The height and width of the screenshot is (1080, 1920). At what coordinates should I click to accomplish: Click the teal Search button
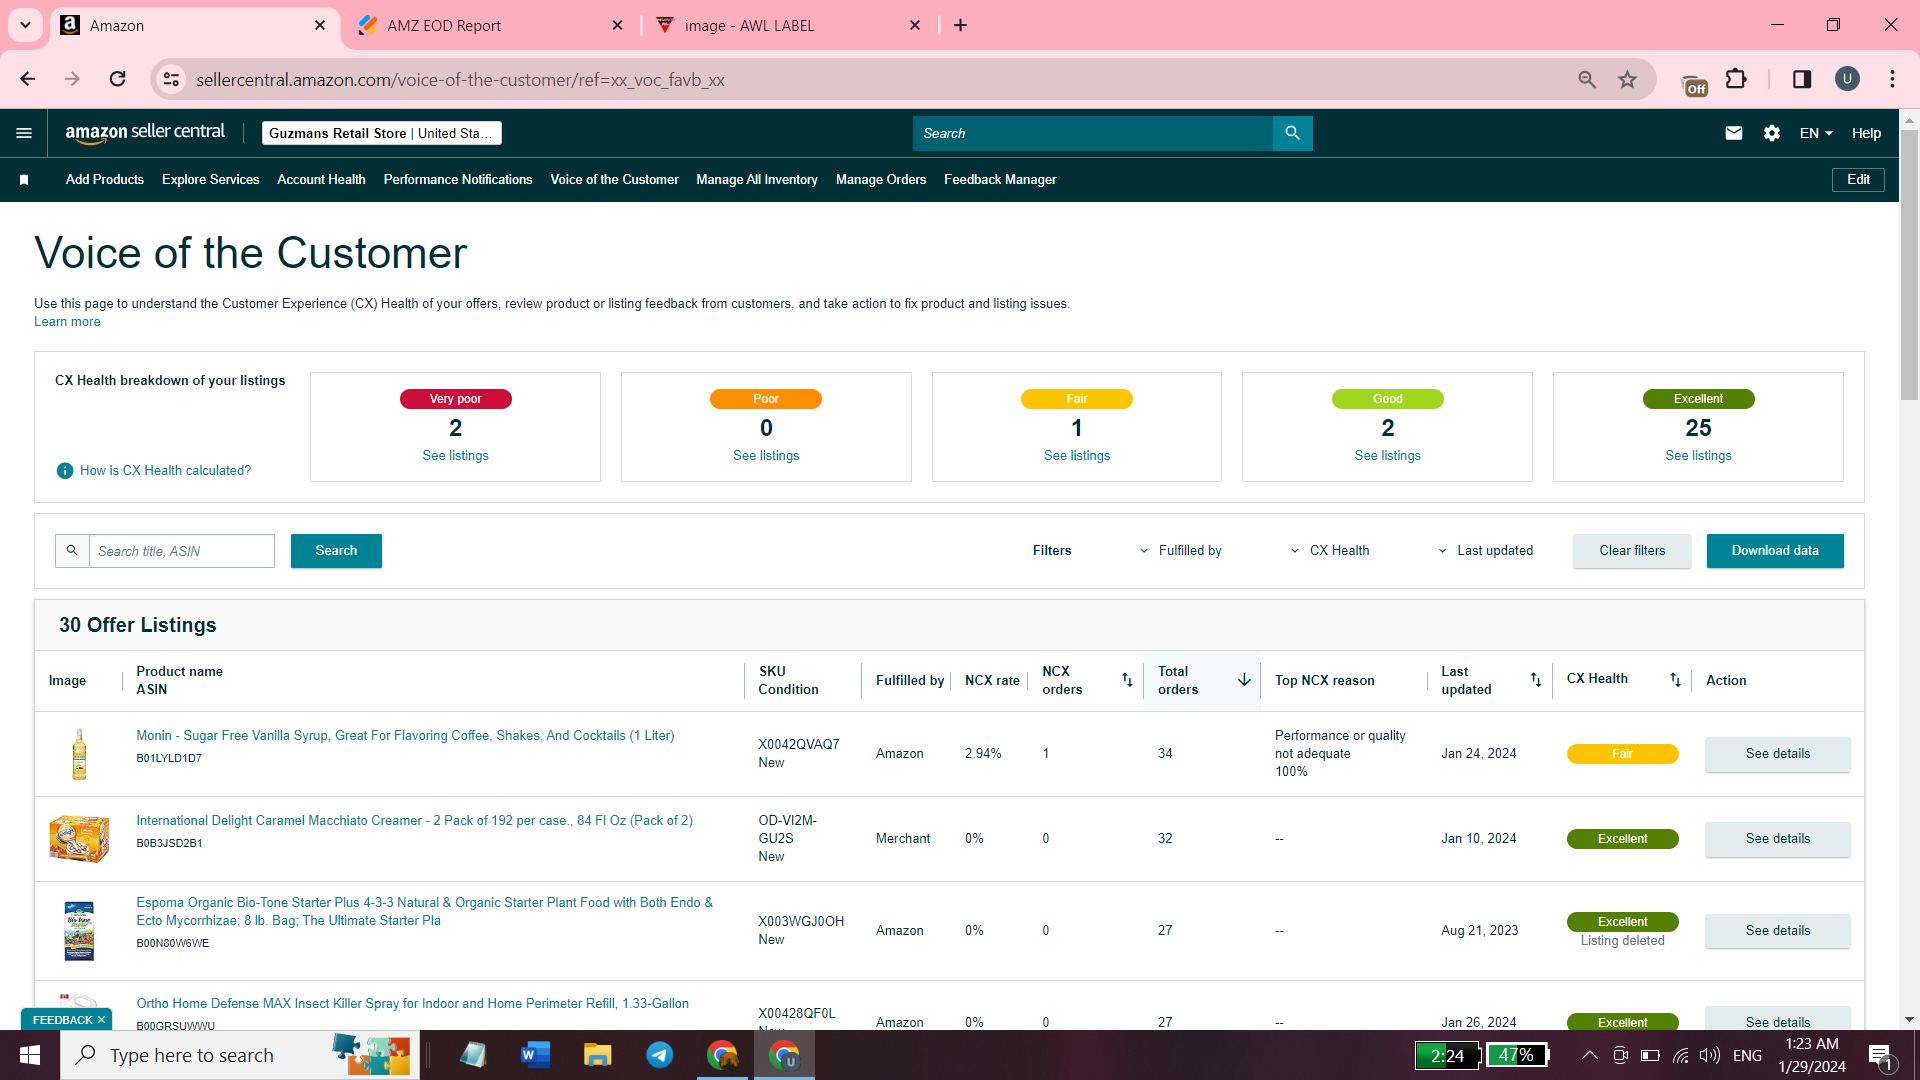click(336, 551)
